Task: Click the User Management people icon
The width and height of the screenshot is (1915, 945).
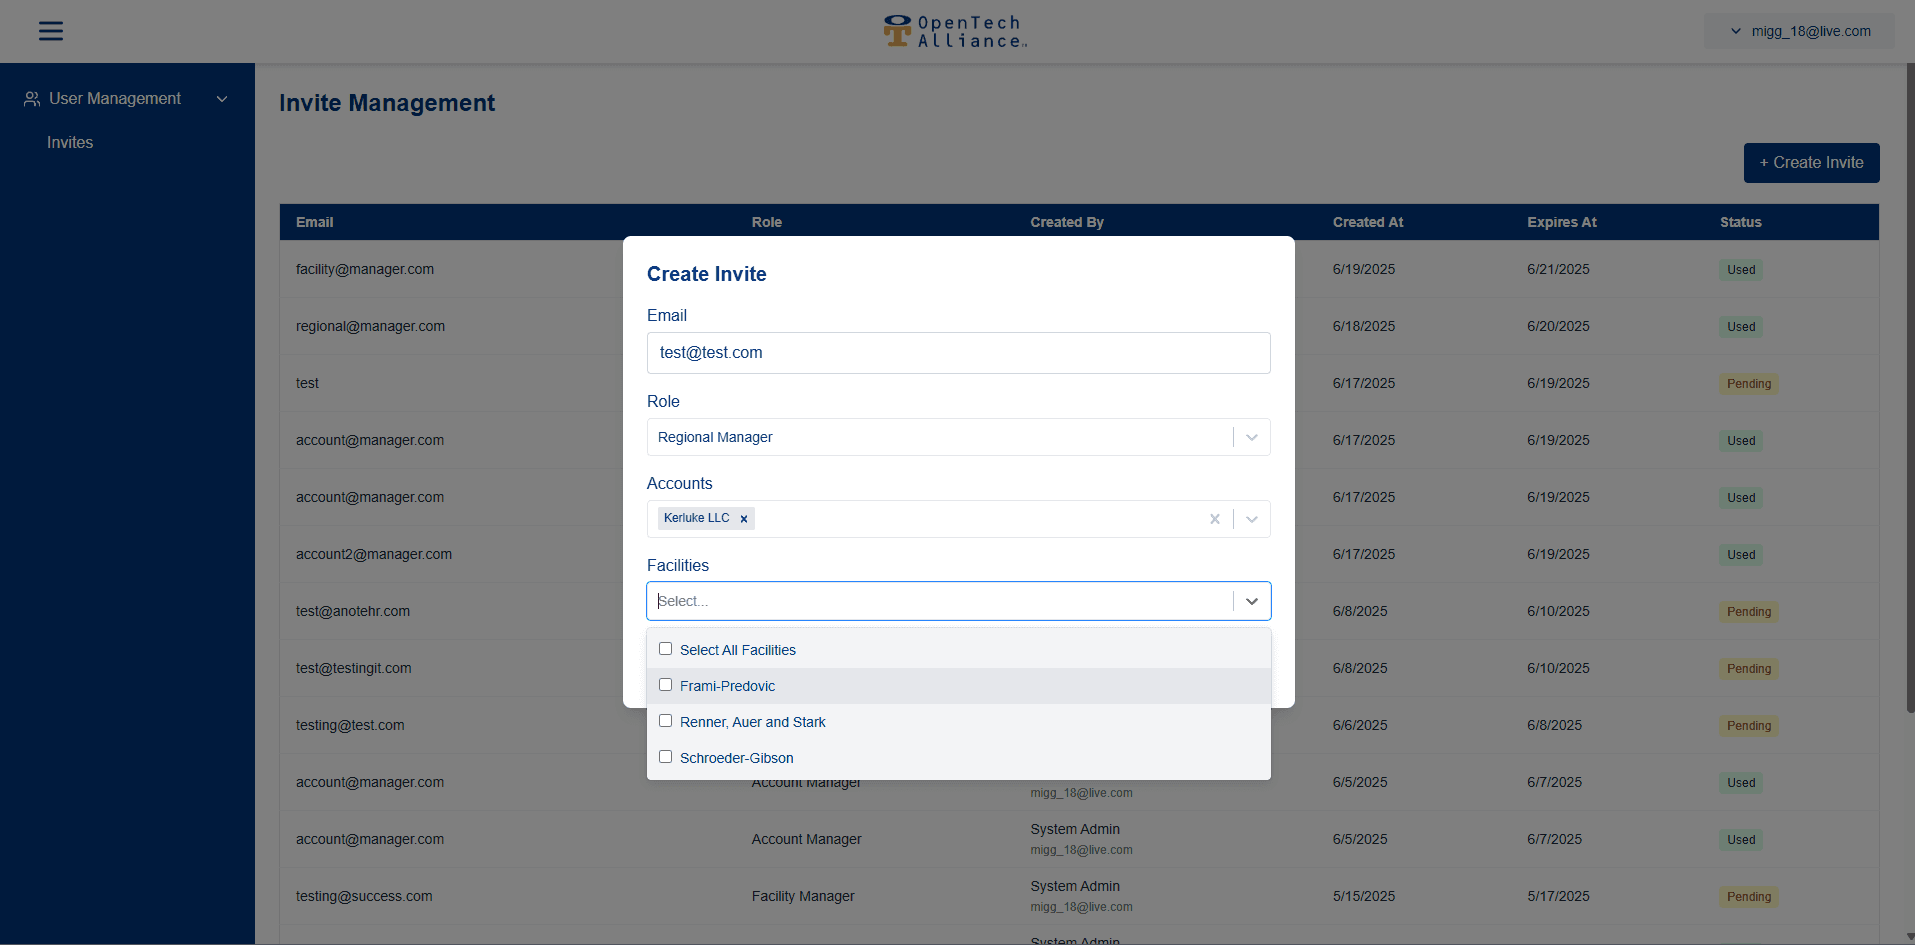Action: click(x=32, y=99)
